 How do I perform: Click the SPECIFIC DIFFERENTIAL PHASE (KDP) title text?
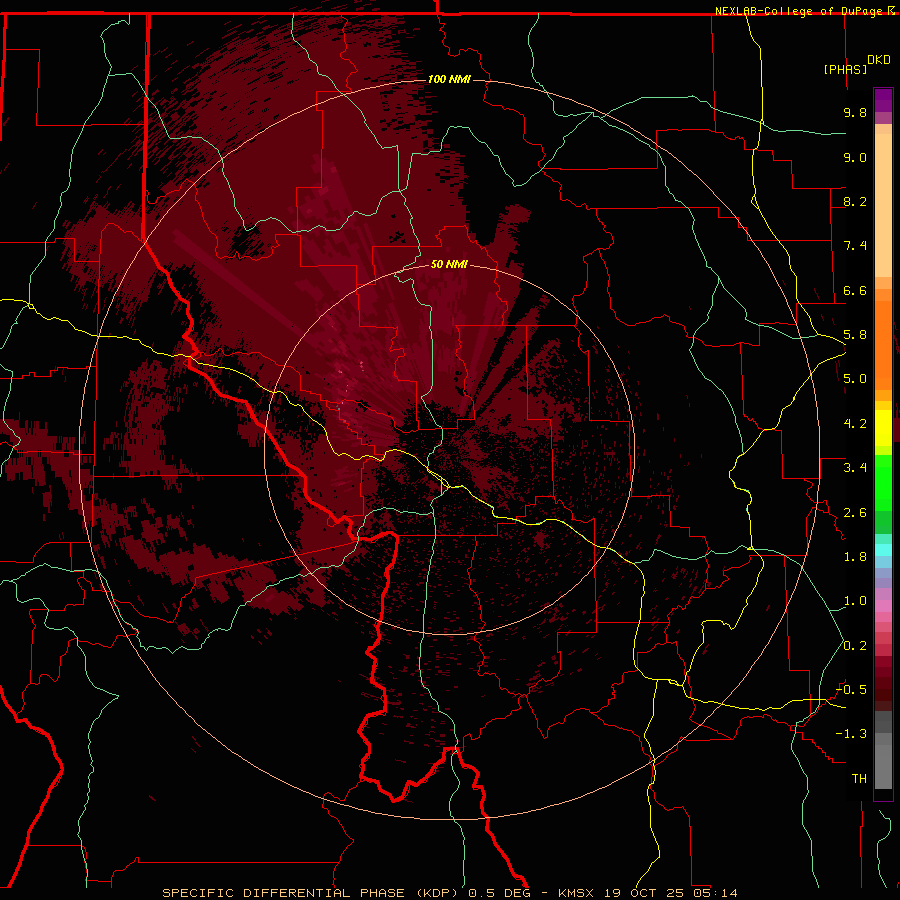309,893
